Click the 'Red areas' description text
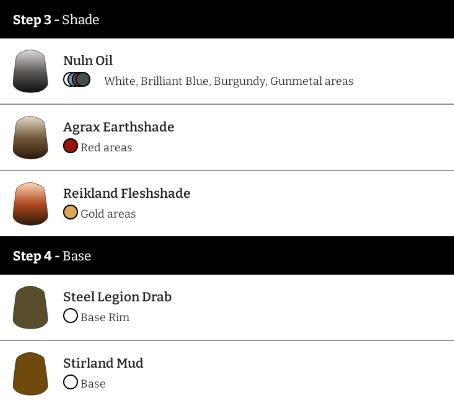Viewport: 454px width, 404px height. tap(106, 147)
